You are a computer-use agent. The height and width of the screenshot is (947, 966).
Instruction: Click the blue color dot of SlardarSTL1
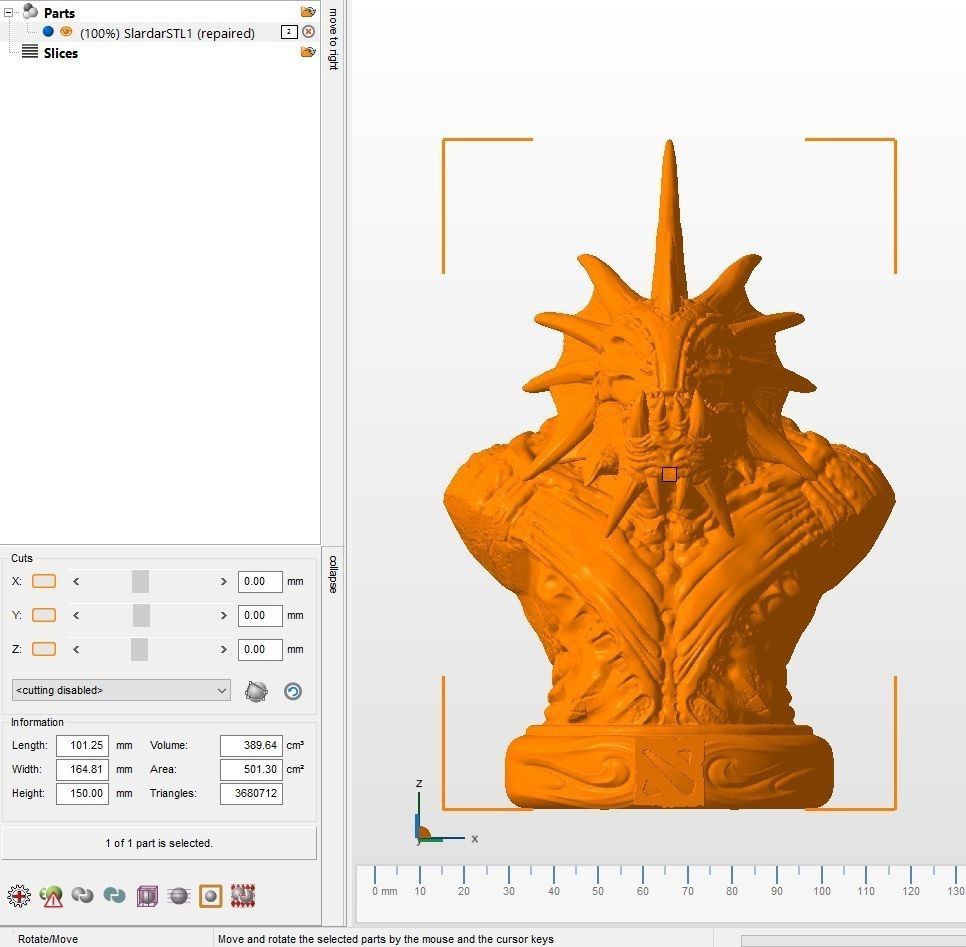(48, 31)
